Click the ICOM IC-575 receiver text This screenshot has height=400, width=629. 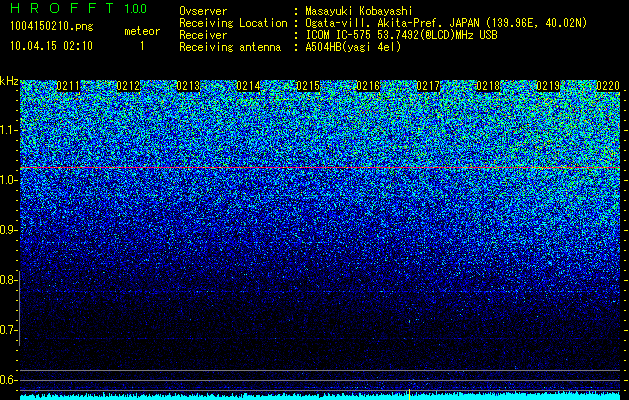[401, 35]
